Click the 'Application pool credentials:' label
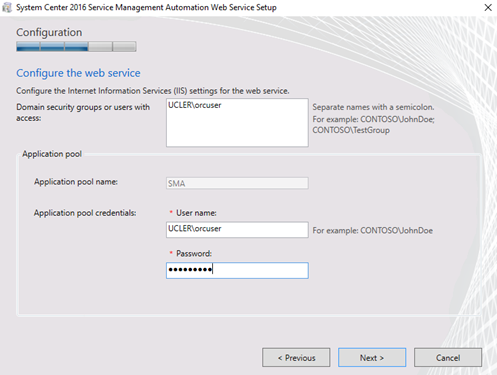The height and width of the screenshot is (375, 497). [85, 213]
